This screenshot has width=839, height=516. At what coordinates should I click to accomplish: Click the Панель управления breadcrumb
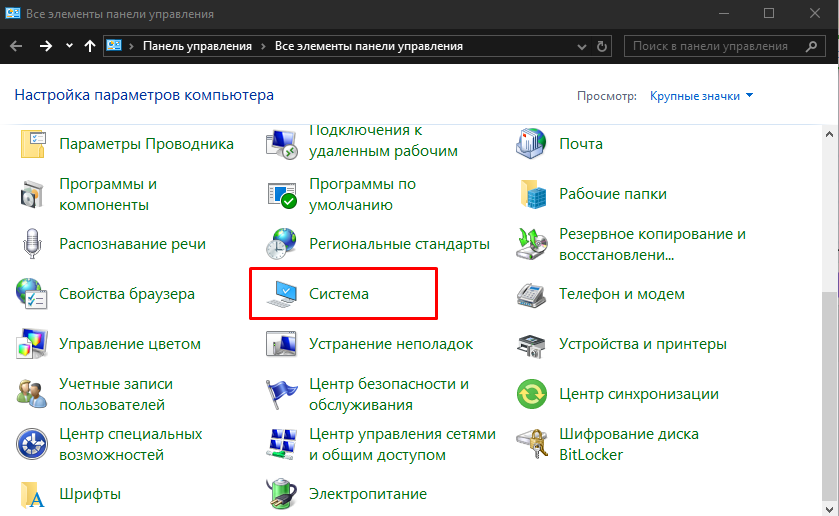[198, 46]
